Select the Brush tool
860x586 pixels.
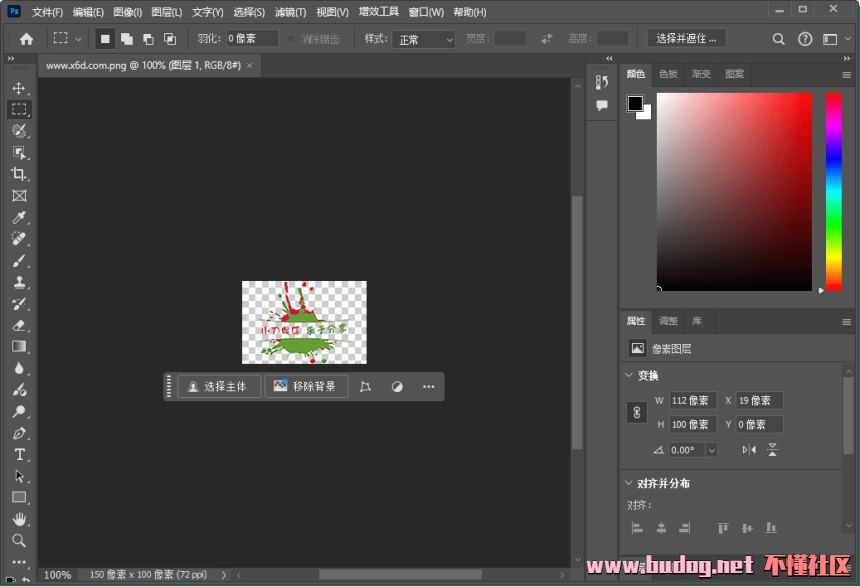[19, 261]
